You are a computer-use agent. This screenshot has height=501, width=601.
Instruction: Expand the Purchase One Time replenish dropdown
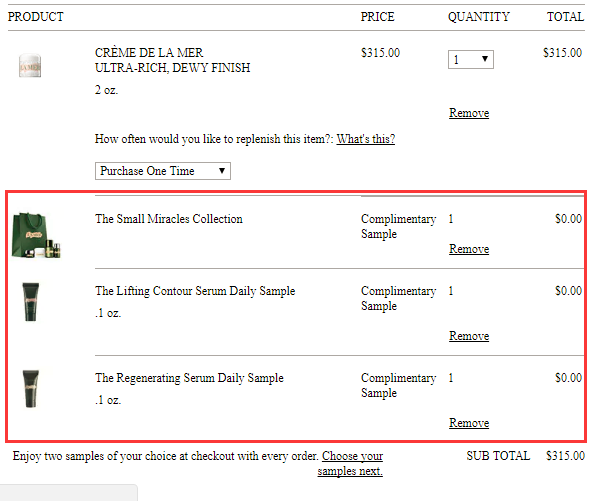coord(163,171)
